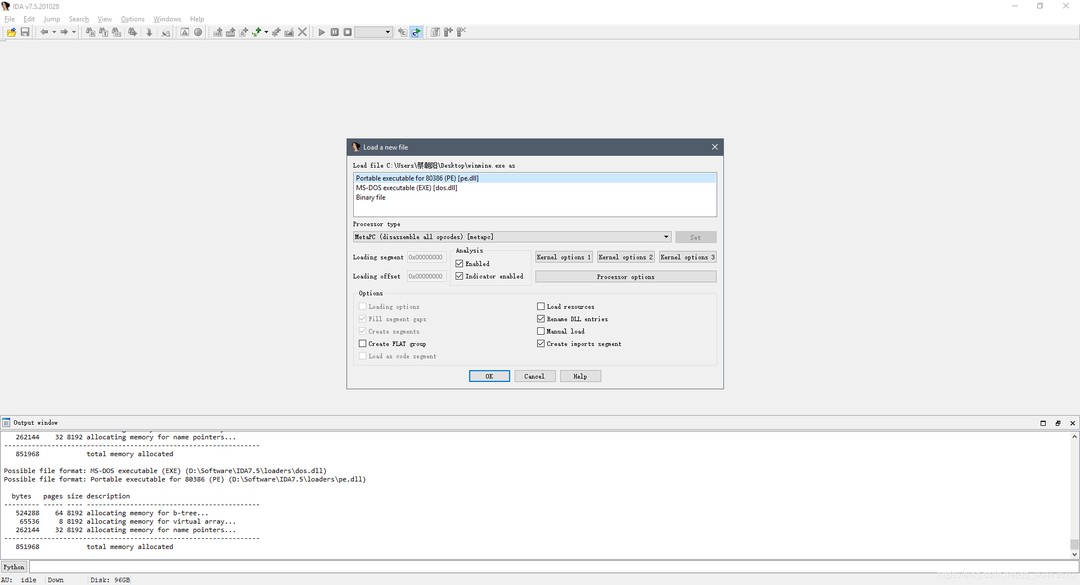This screenshot has height=585, width=1080.
Task: Open the jump forward history dropdown arrow
Action: click(x=74, y=32)
